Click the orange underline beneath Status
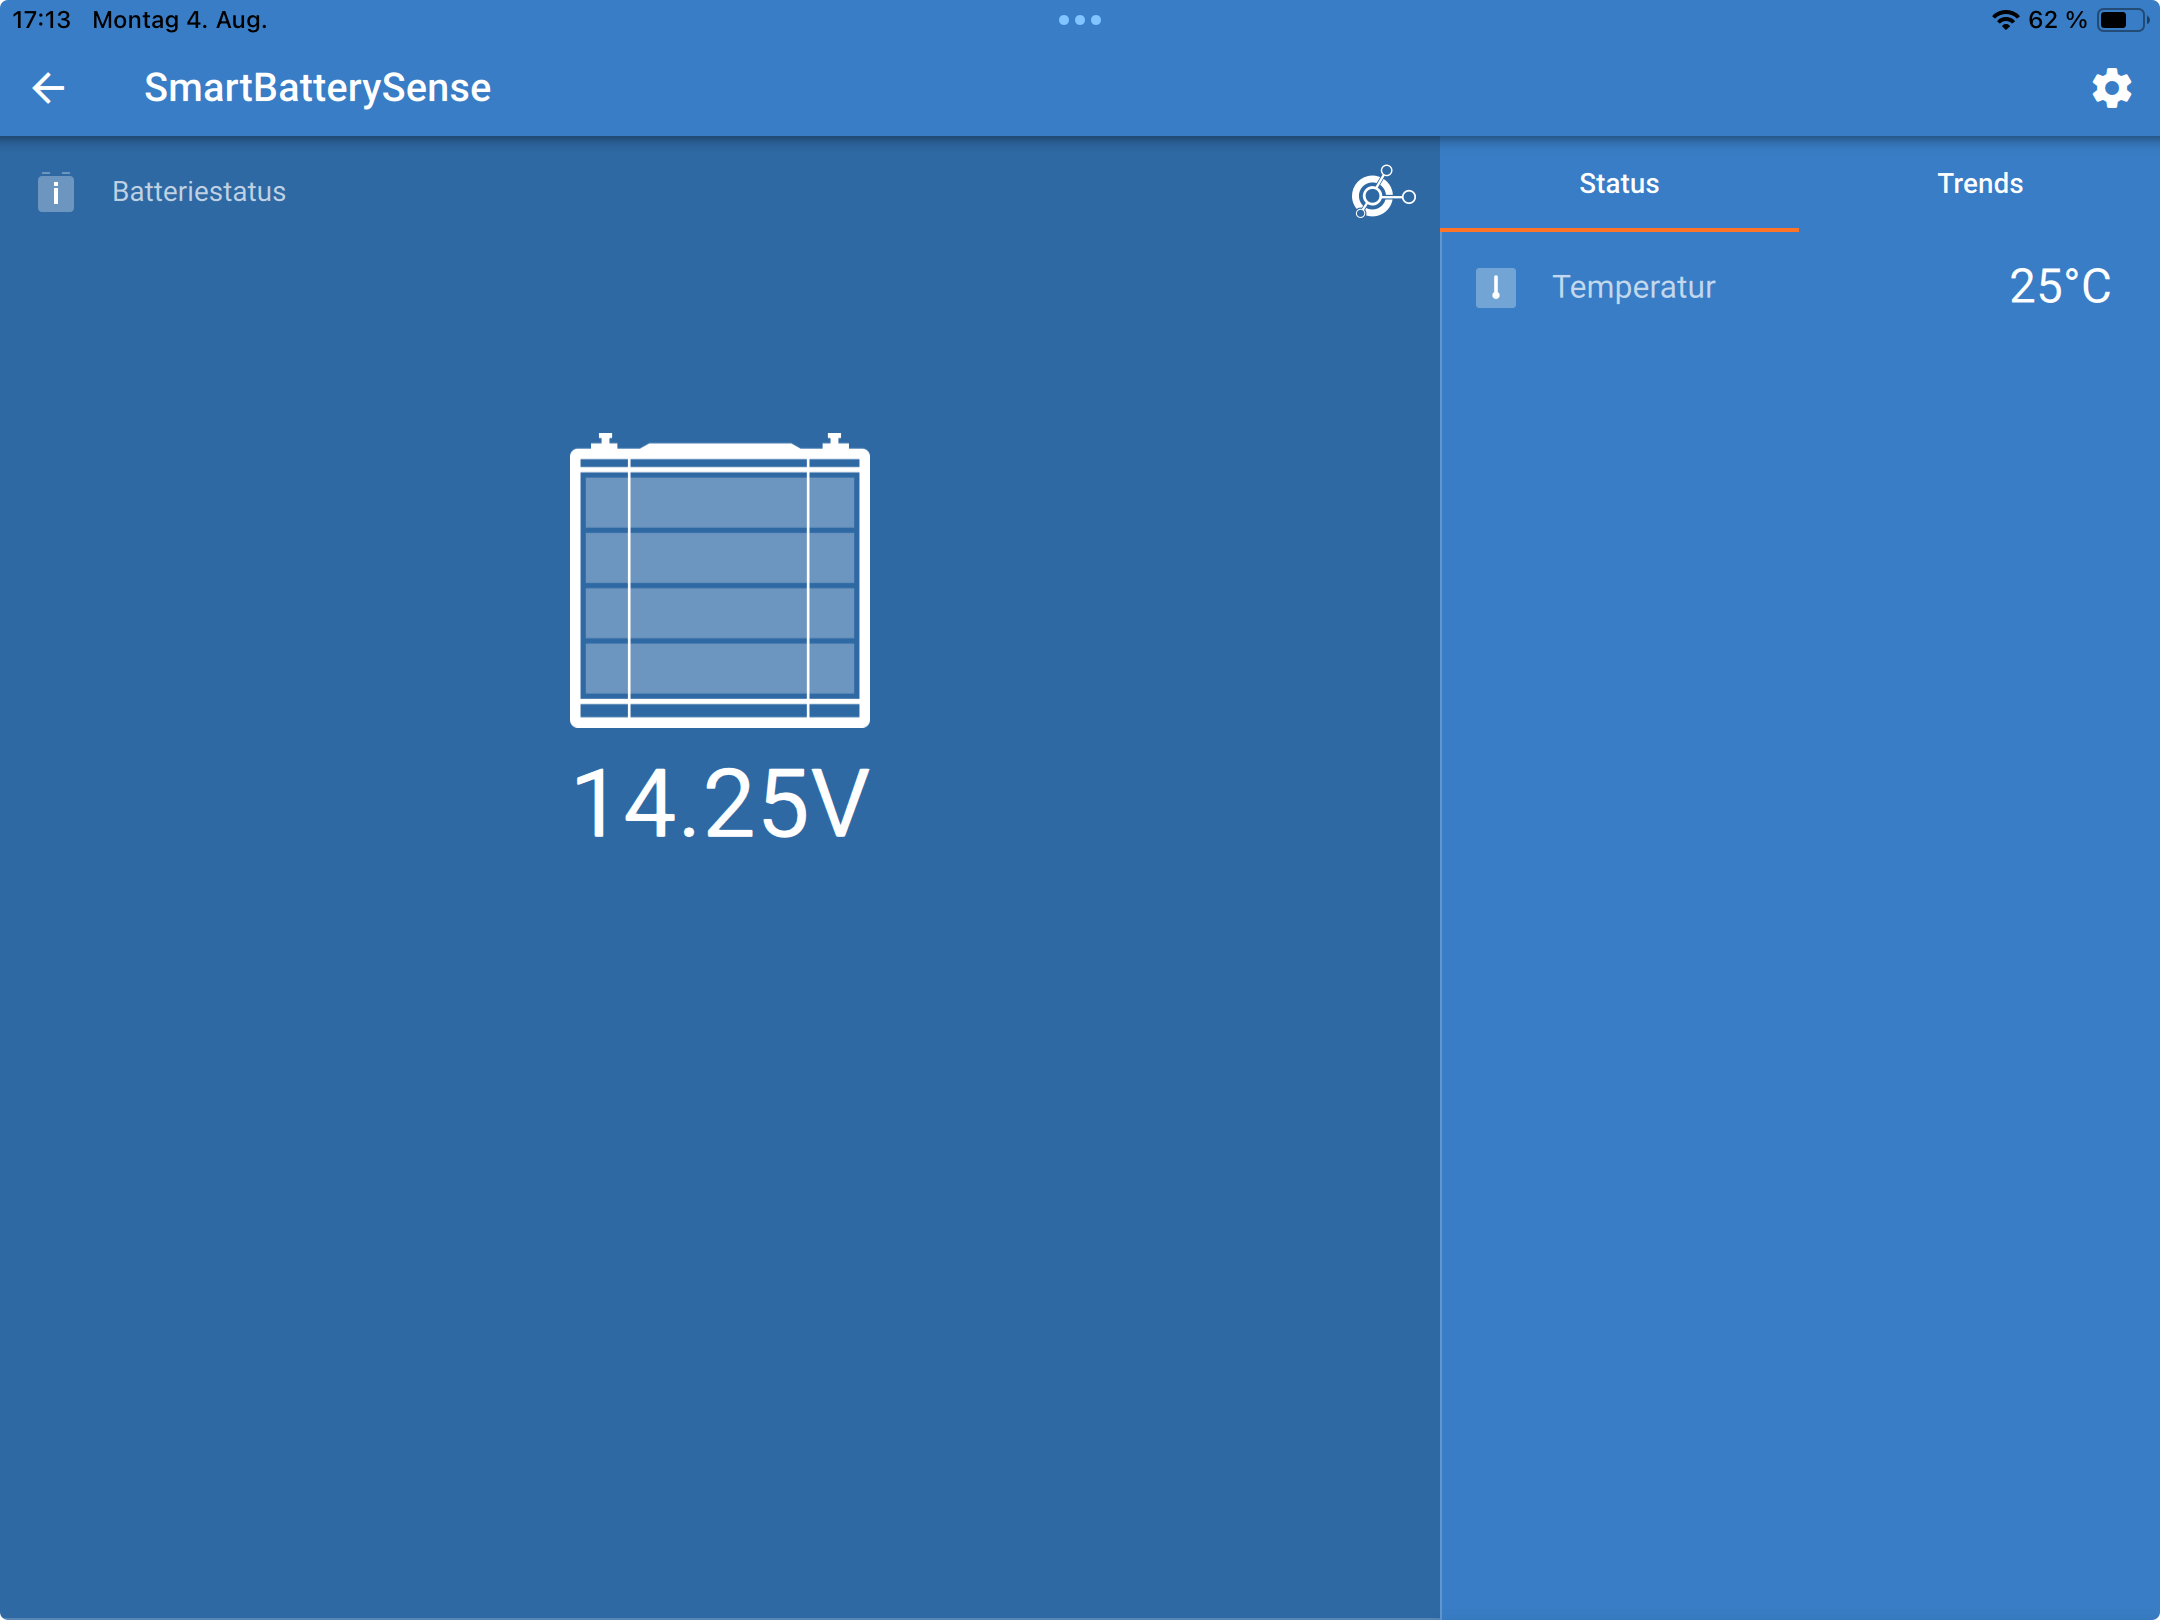Viewport: 2160px width, 1620px height. click(x=1619, y=229)
